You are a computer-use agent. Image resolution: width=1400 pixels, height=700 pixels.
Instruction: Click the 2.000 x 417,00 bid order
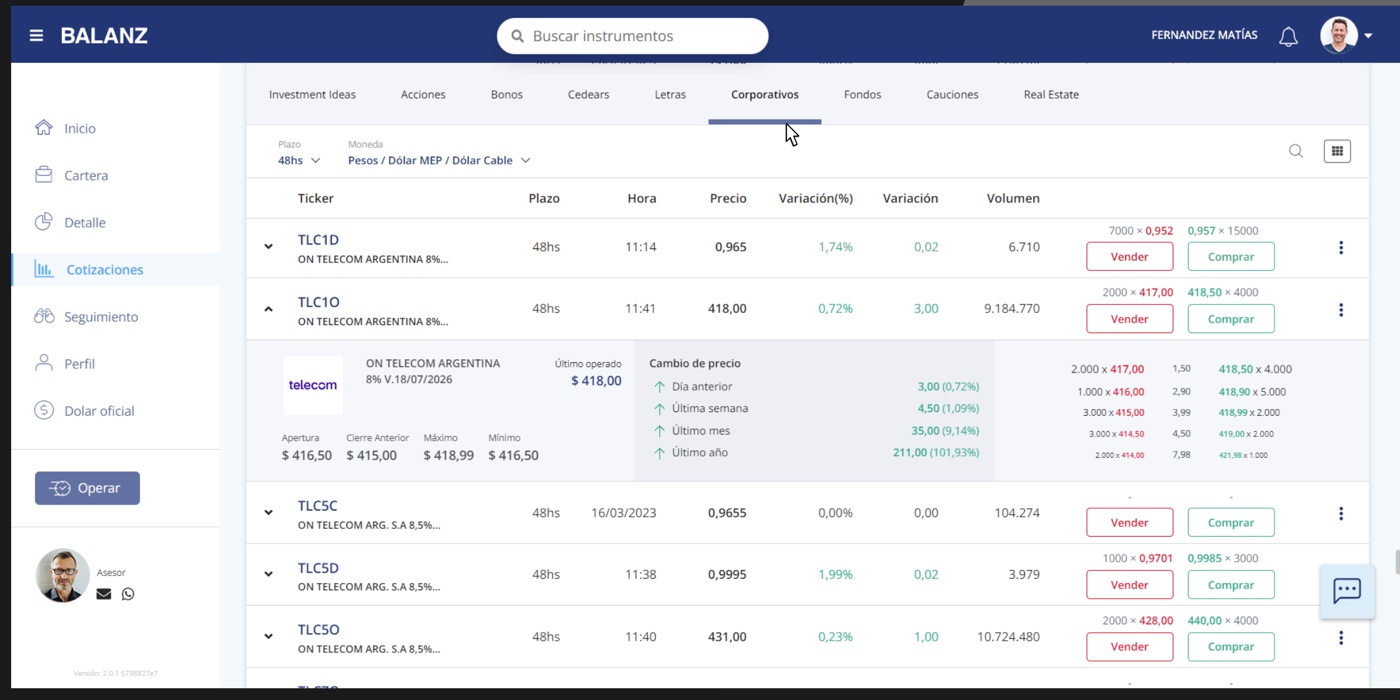click(1107, 369)
